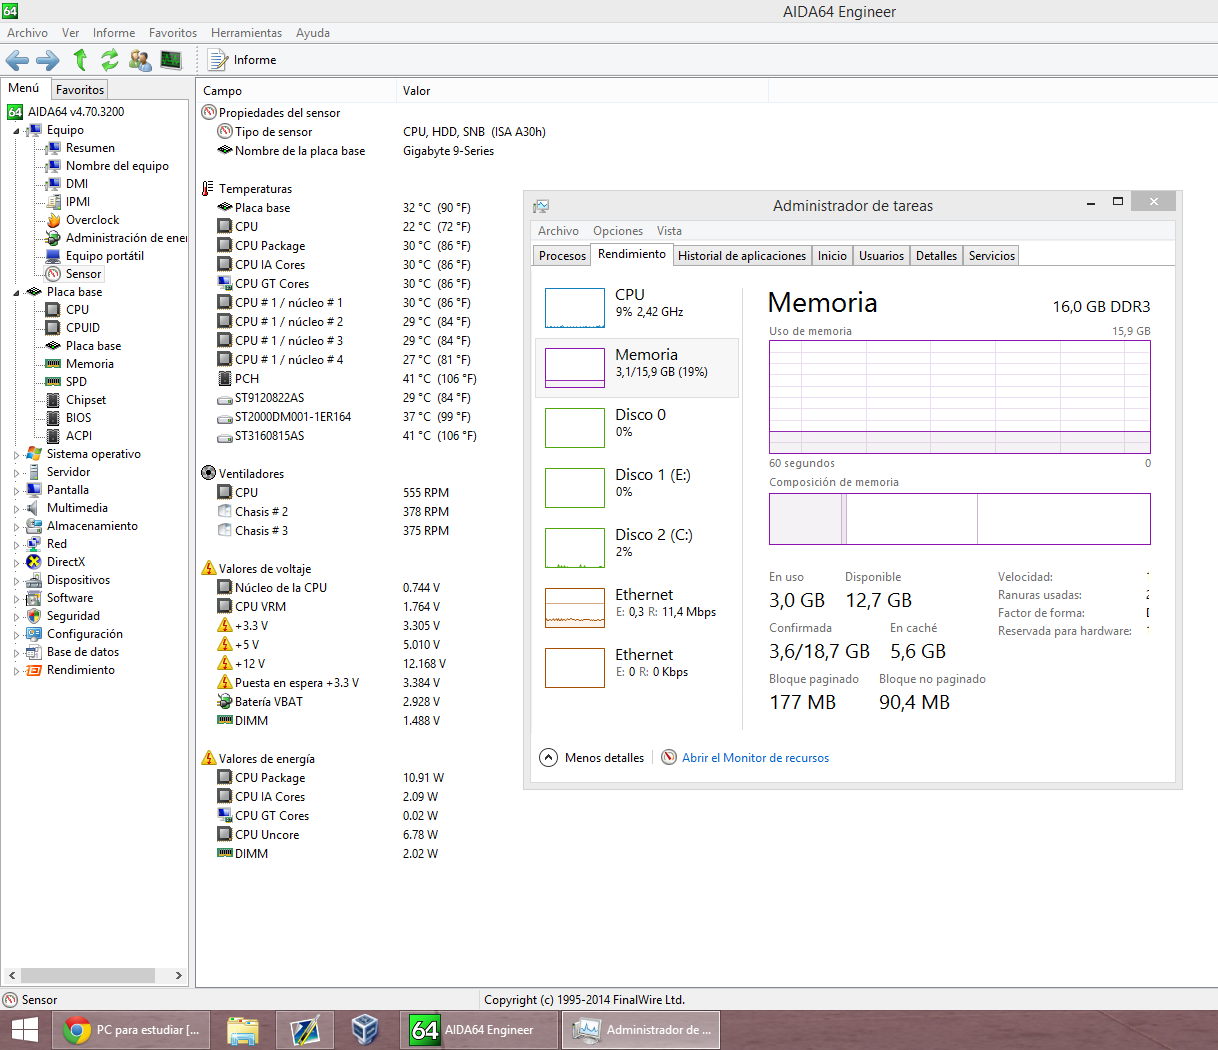Screen dimensions: 1218x1050
Task: Collapse the Placa base tree node
Action: [16, 293]
